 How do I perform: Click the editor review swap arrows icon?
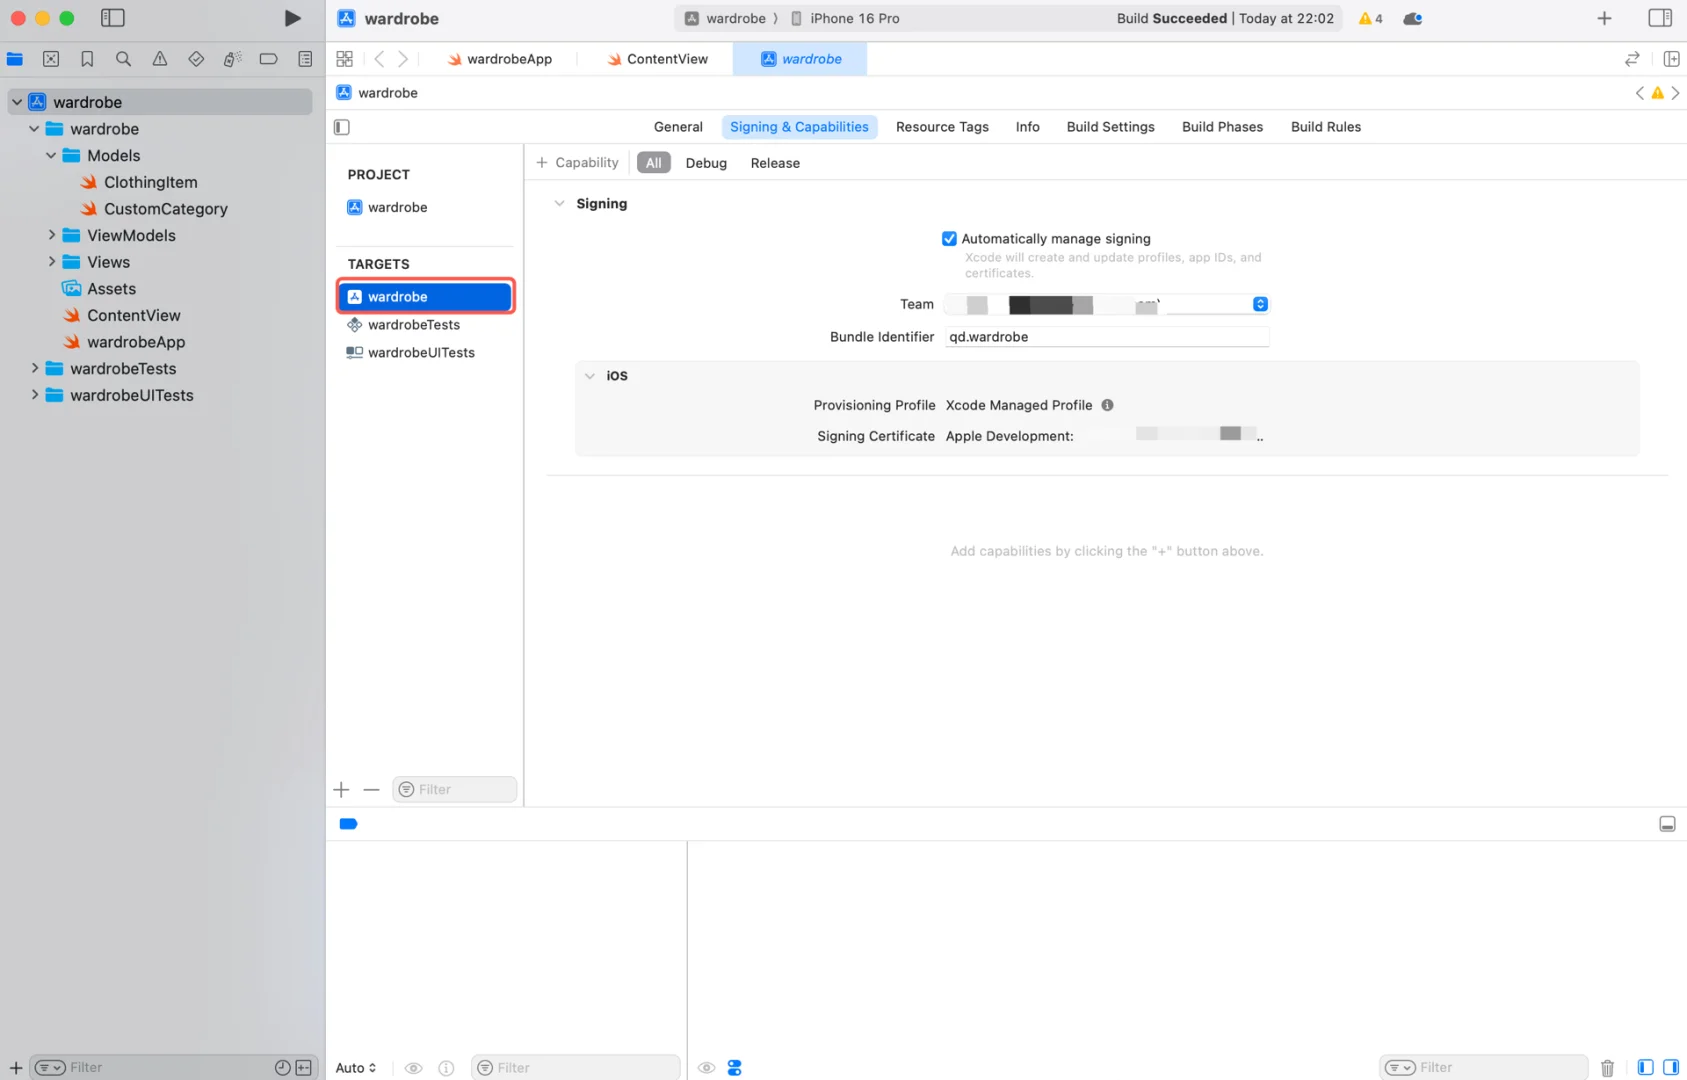[1632, 59]
